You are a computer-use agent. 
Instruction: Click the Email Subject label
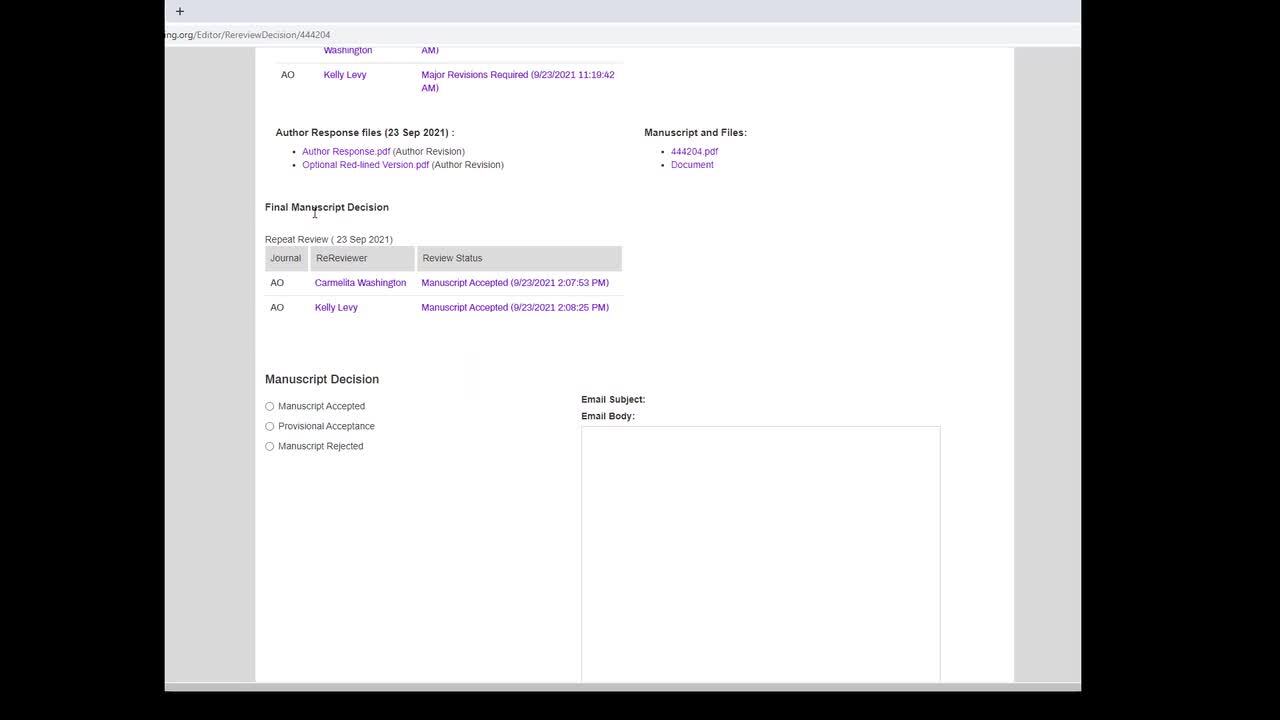[x=613, y=400]
